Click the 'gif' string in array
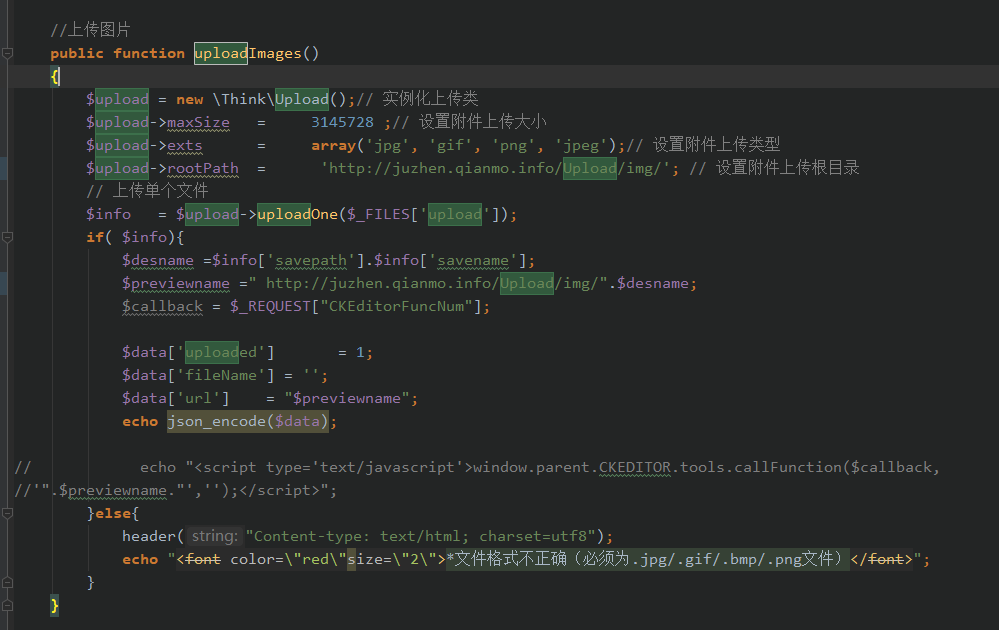The height and width of the screenshot is (630, 999). [x=450, y=145]
